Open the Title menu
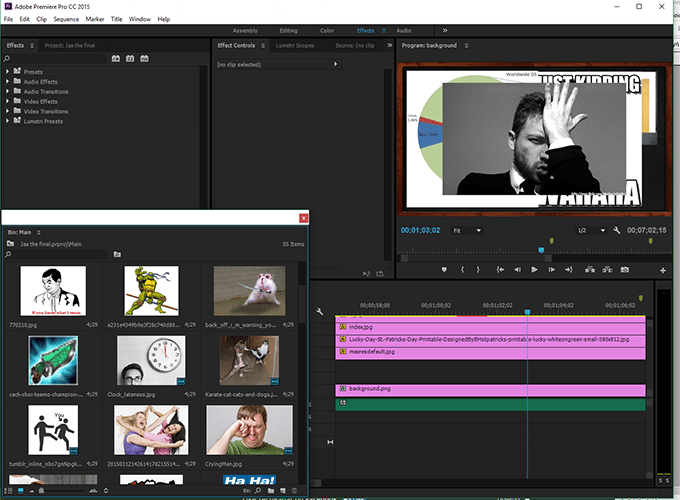 [116, 19]
